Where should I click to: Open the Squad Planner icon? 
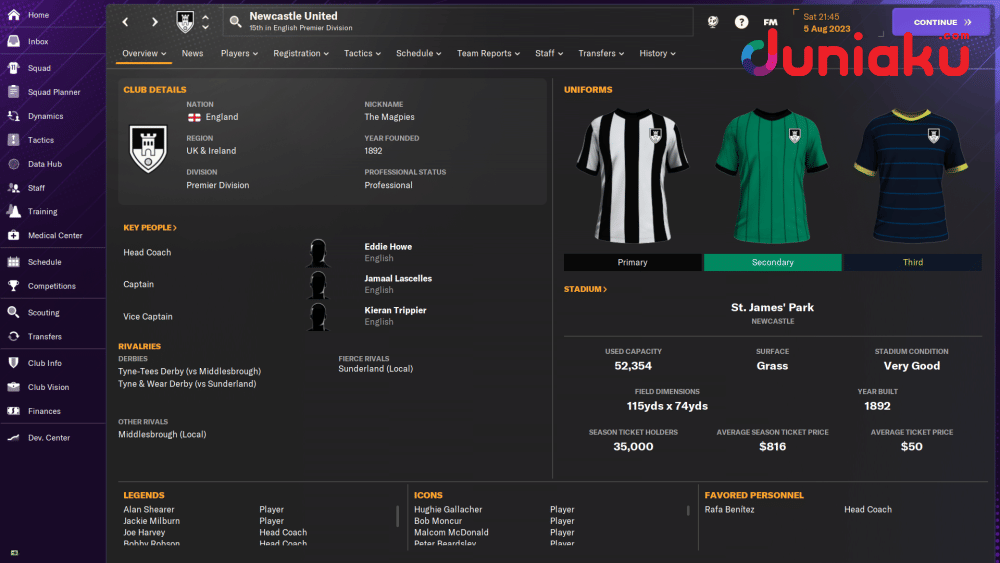13,92
